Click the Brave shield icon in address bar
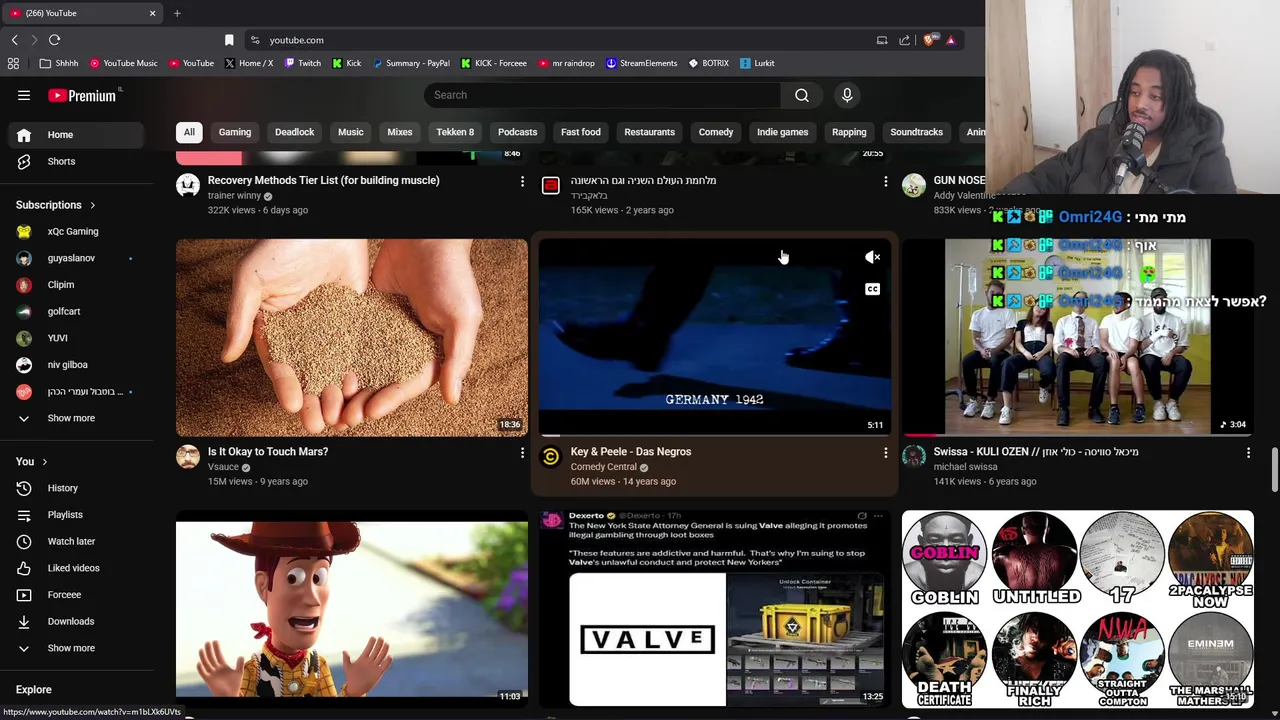The height and width of the screenshot is (720, 1280). pos(929,40)
